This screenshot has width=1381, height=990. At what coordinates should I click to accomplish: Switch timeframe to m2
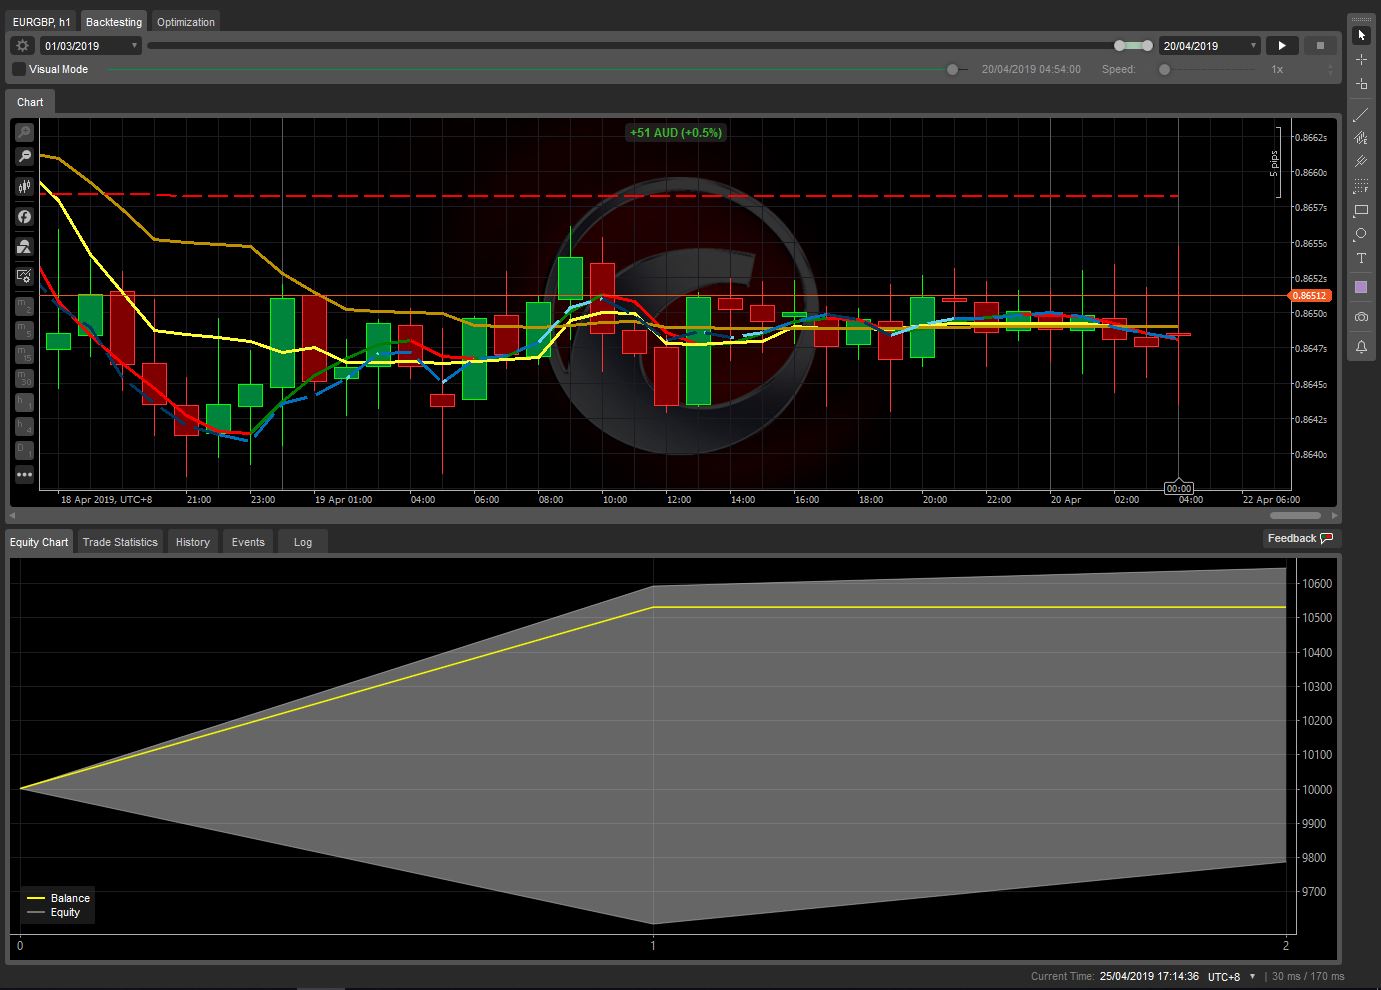24,306
